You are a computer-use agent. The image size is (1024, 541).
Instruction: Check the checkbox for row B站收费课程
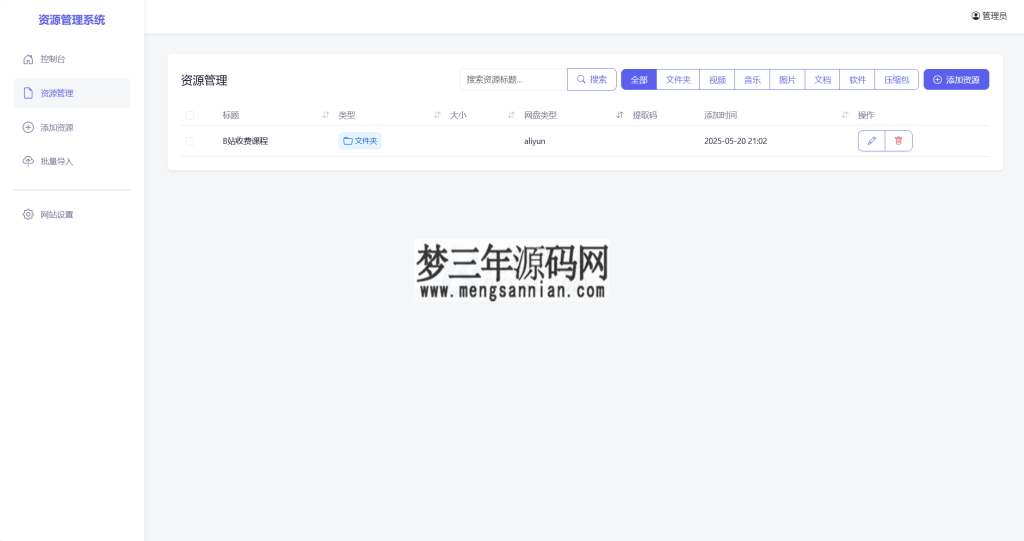coord(189,140)
